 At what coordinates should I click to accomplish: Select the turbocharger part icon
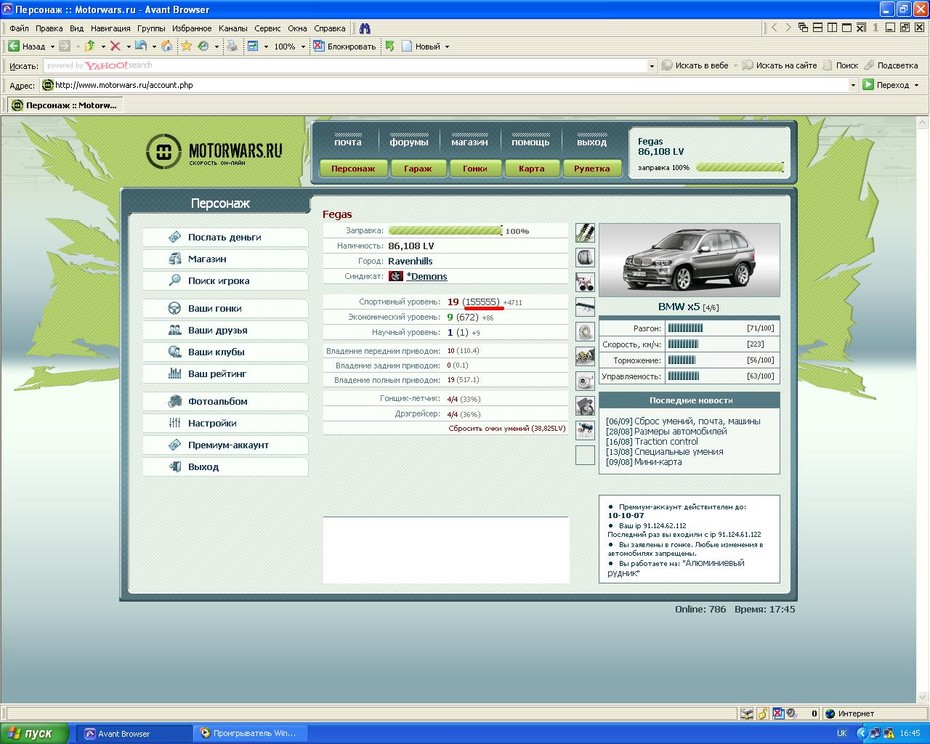coord(585,381)
